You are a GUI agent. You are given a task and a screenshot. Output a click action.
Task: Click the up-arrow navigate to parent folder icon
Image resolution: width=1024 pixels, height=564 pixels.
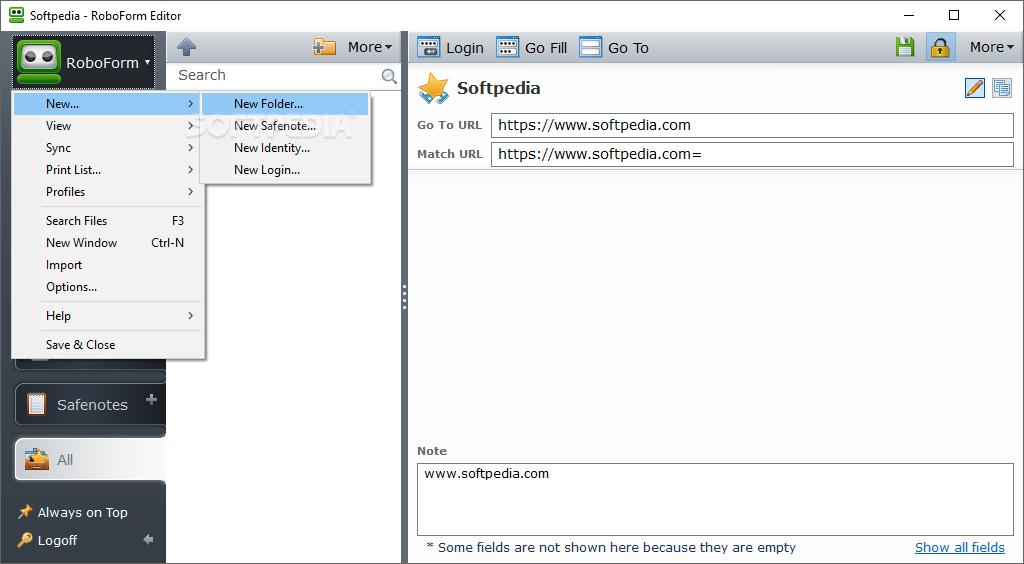(186, 47)
